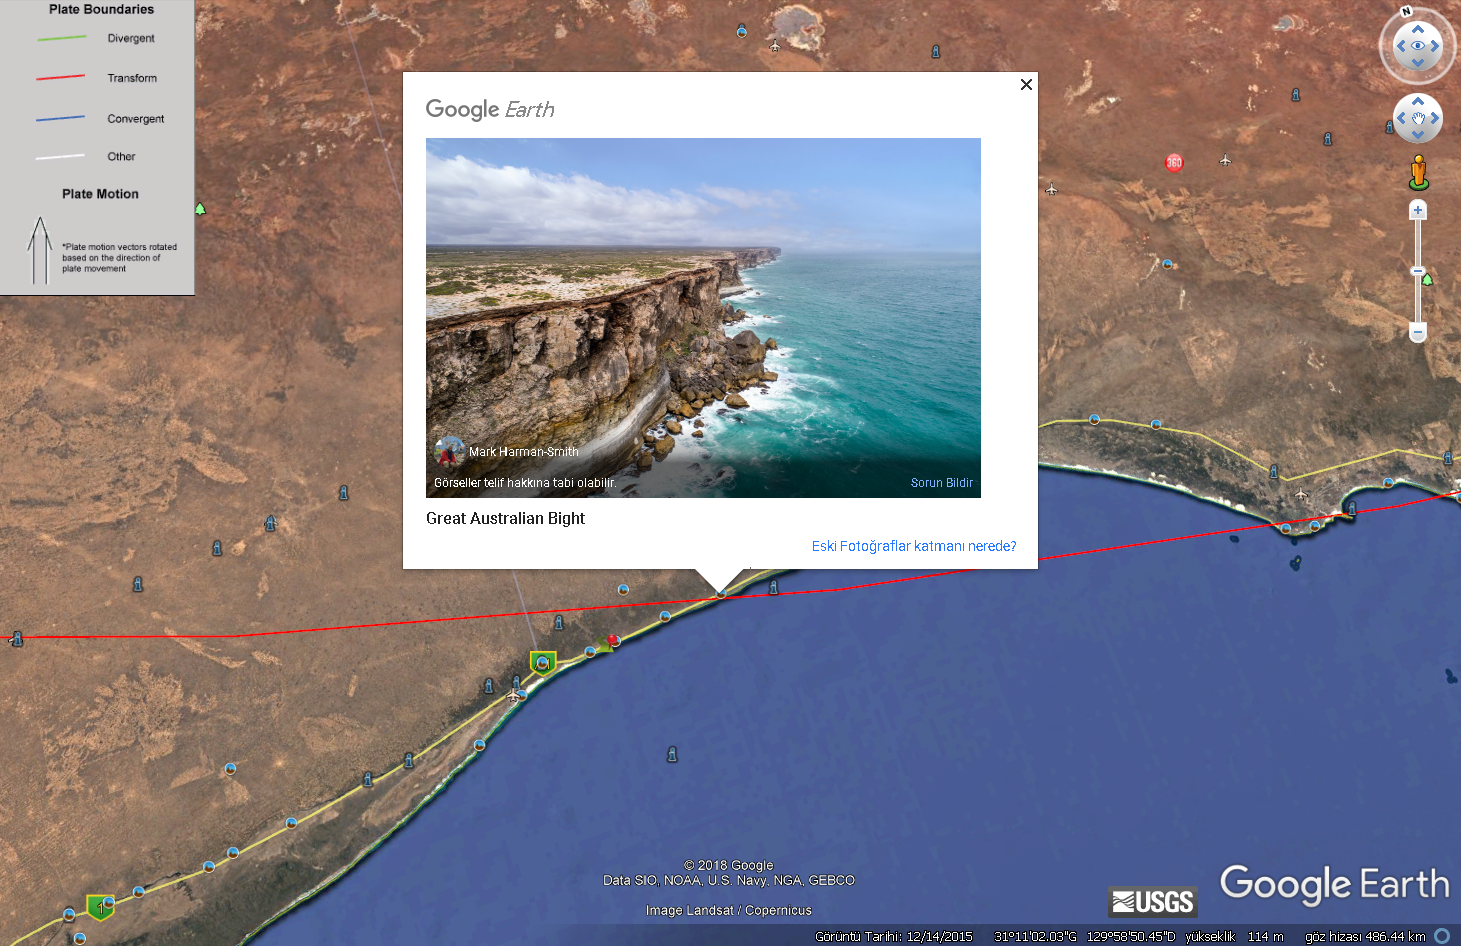Click the move-up arrow on the hand control
Image resolution: width=1461 pixels, height=946 pixels.
pyautogui.click(x=1418, y=102)
